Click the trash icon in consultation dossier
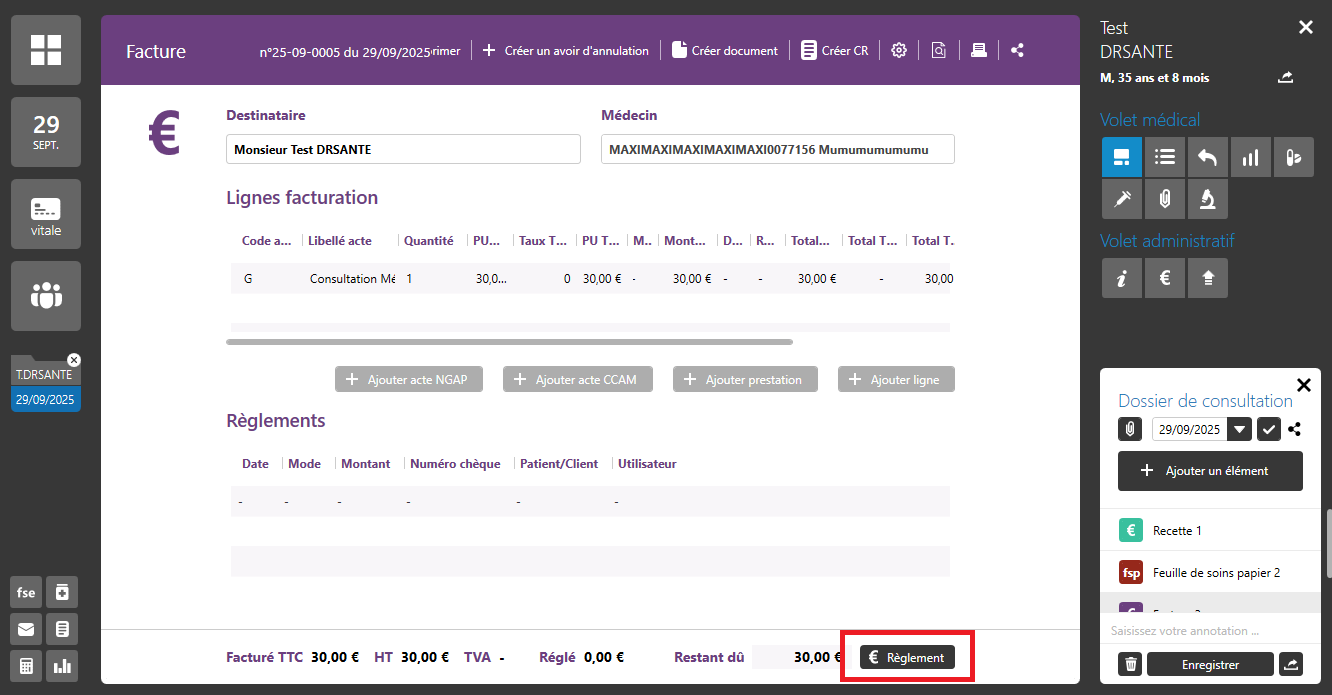The height and width of the screenshot is (695, 1332). pos(1130,664)
